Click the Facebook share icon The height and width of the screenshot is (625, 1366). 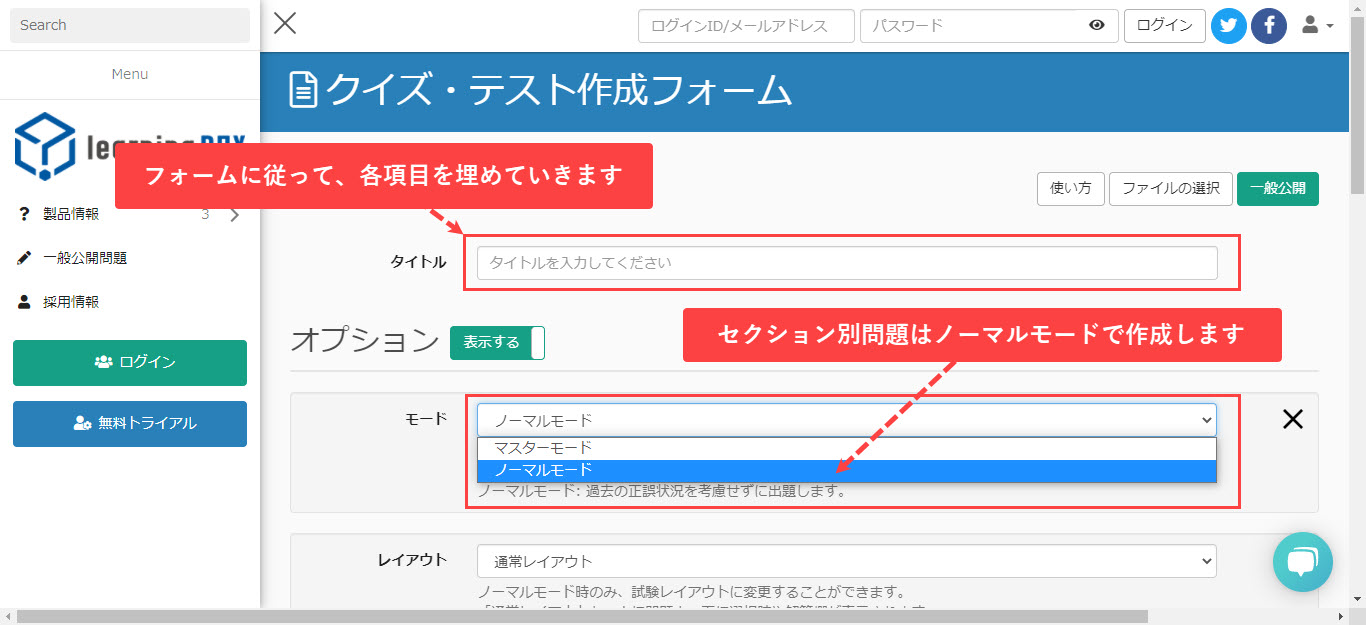[1269, 26]
